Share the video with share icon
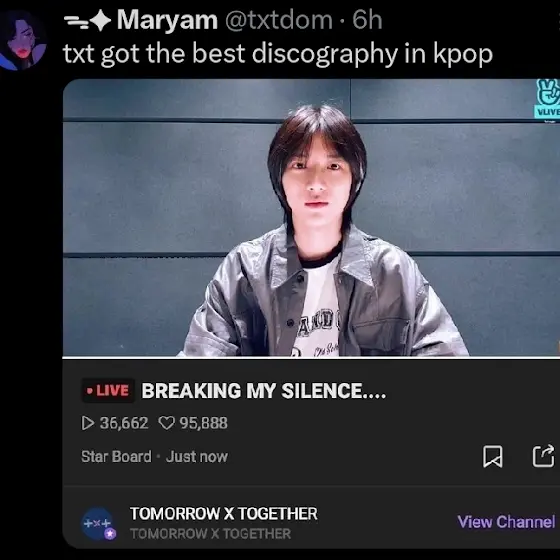The width and height of the screenshot is (560, 560). 544,456
